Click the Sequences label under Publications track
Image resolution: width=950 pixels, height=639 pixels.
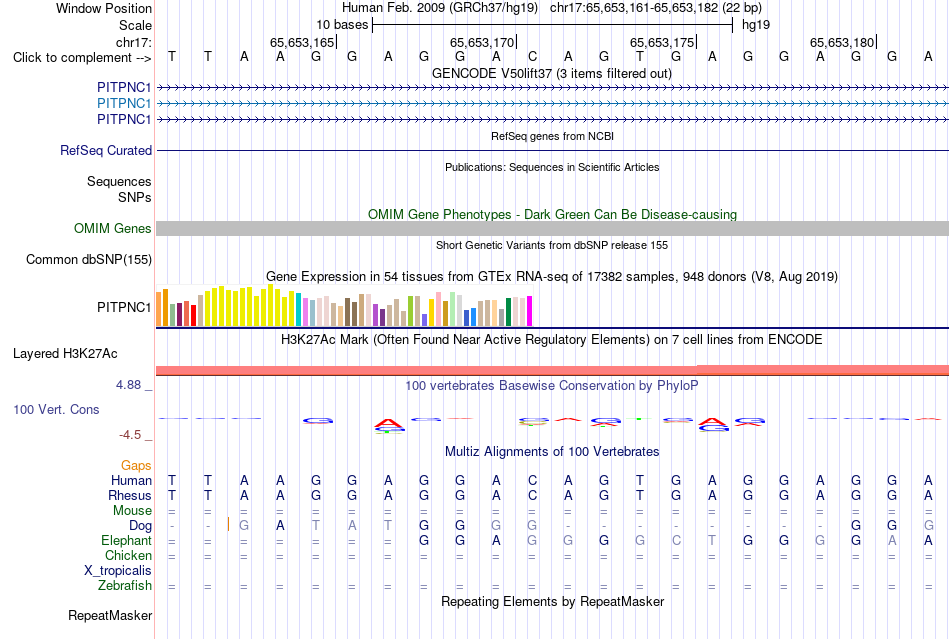[x=119, y=182]
